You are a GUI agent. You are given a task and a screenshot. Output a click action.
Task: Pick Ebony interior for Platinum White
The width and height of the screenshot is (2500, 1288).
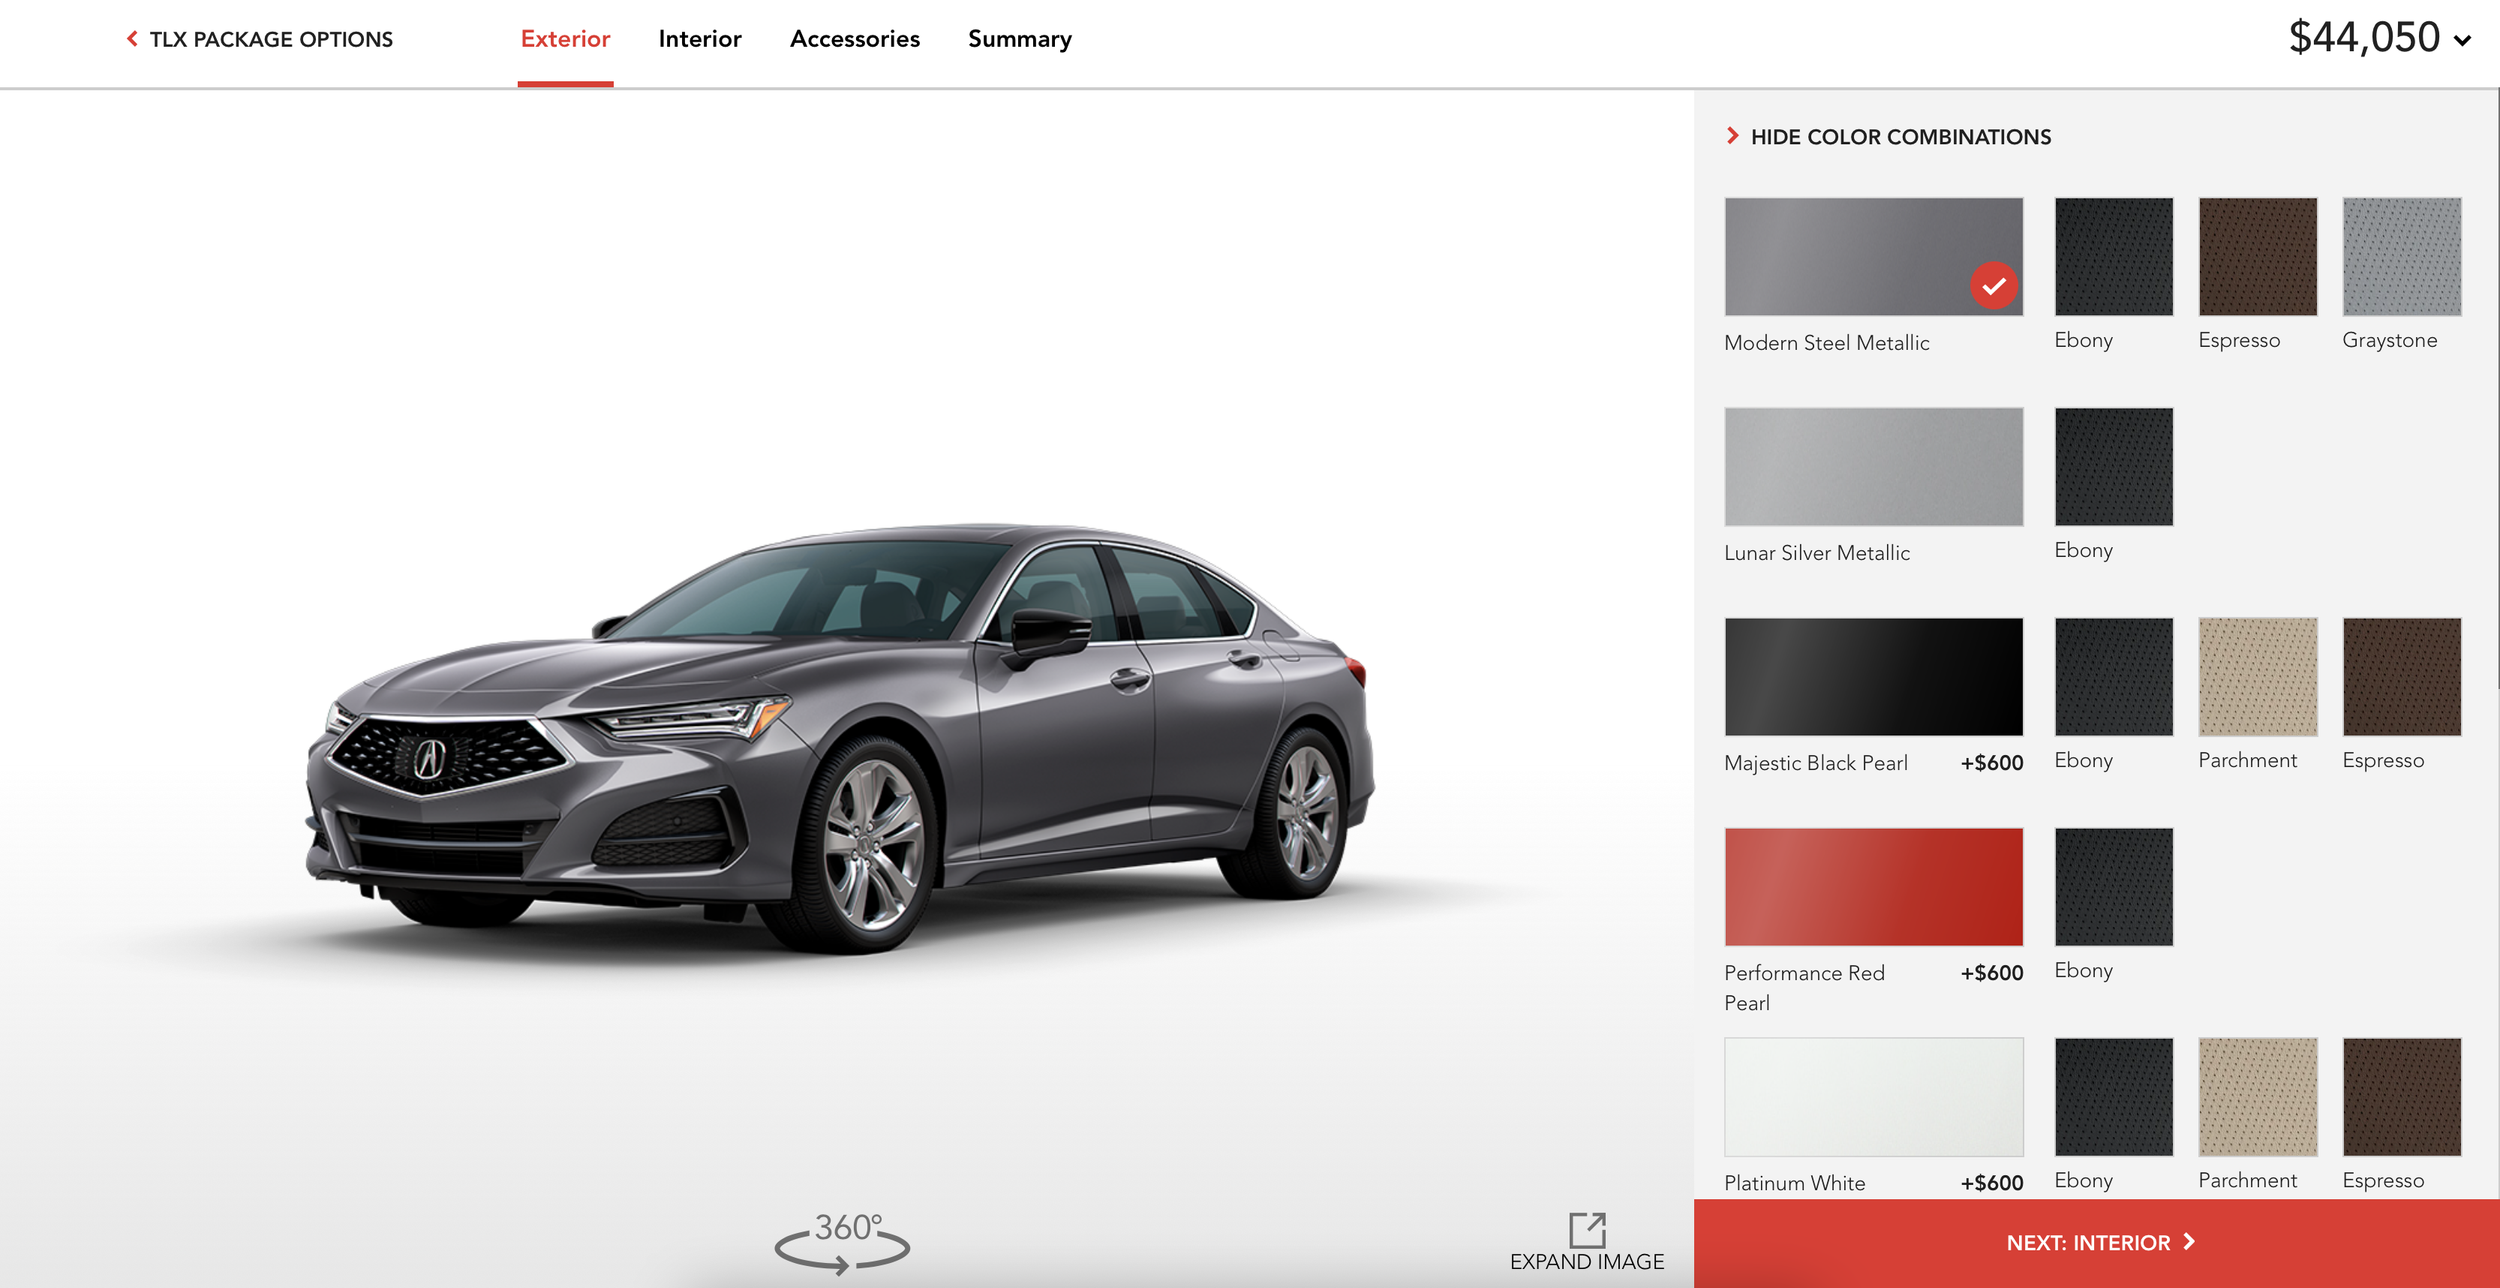pyautogui.click(x=2114, y=1097)
